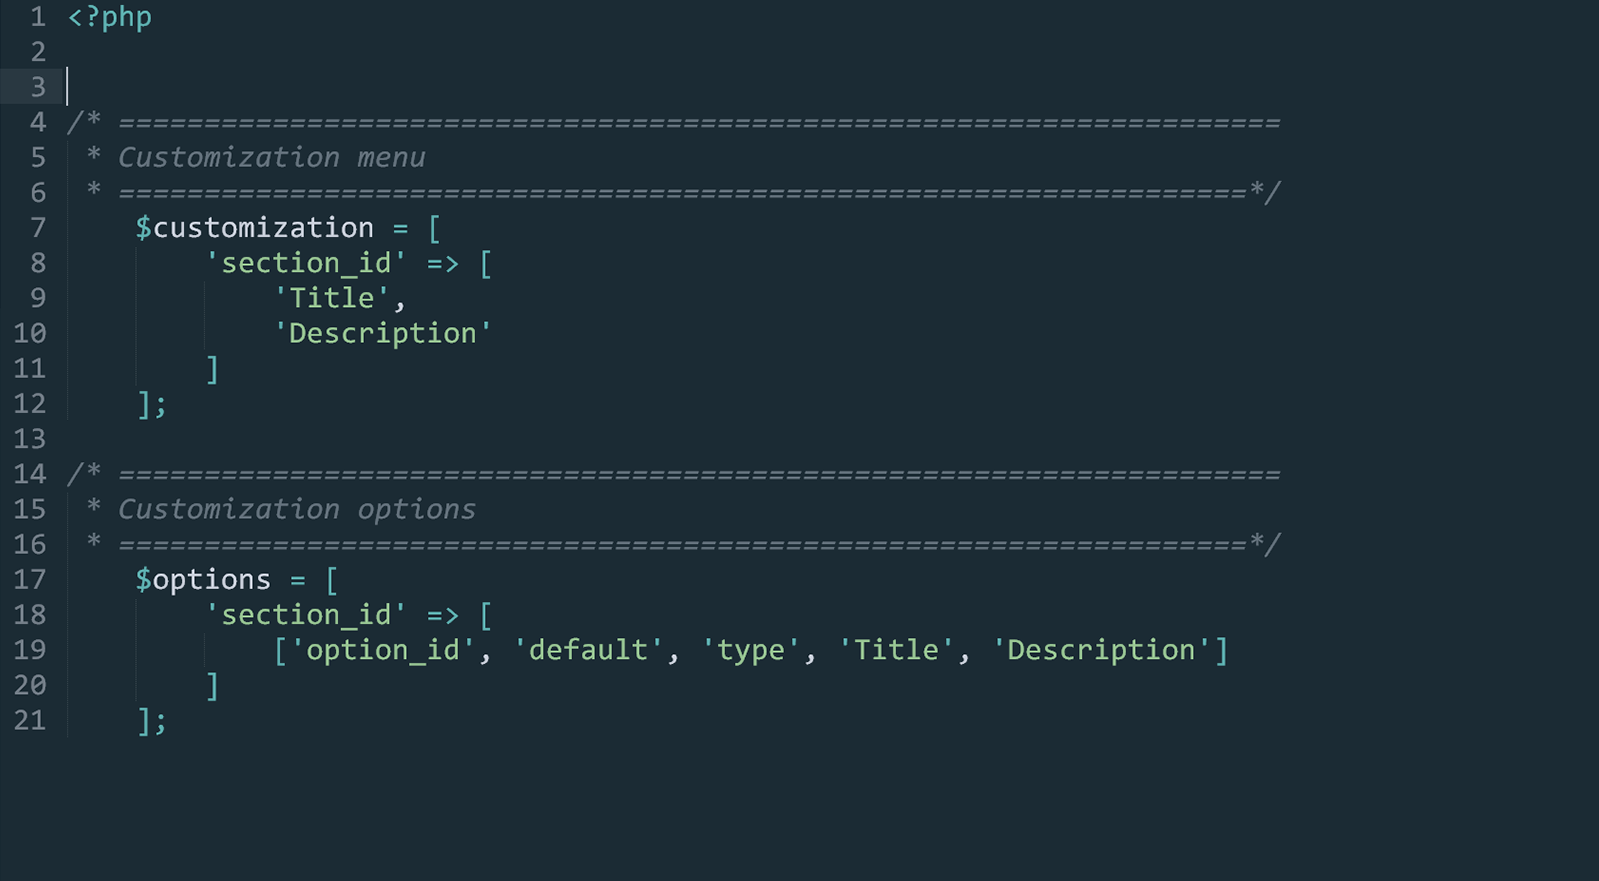Select line number 21 in the gutter

pyautogui.click(x=30, y=721)
